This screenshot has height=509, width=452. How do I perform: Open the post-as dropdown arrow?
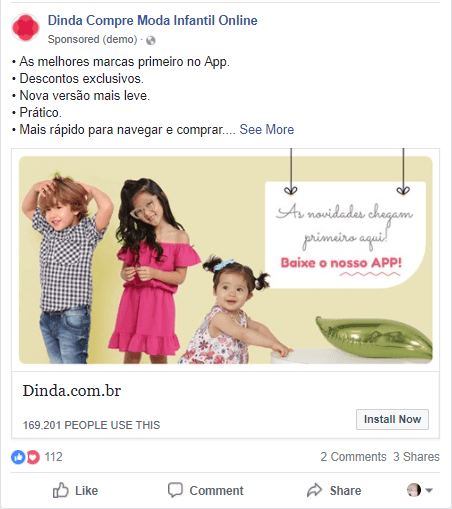click(x=429, y=490)
